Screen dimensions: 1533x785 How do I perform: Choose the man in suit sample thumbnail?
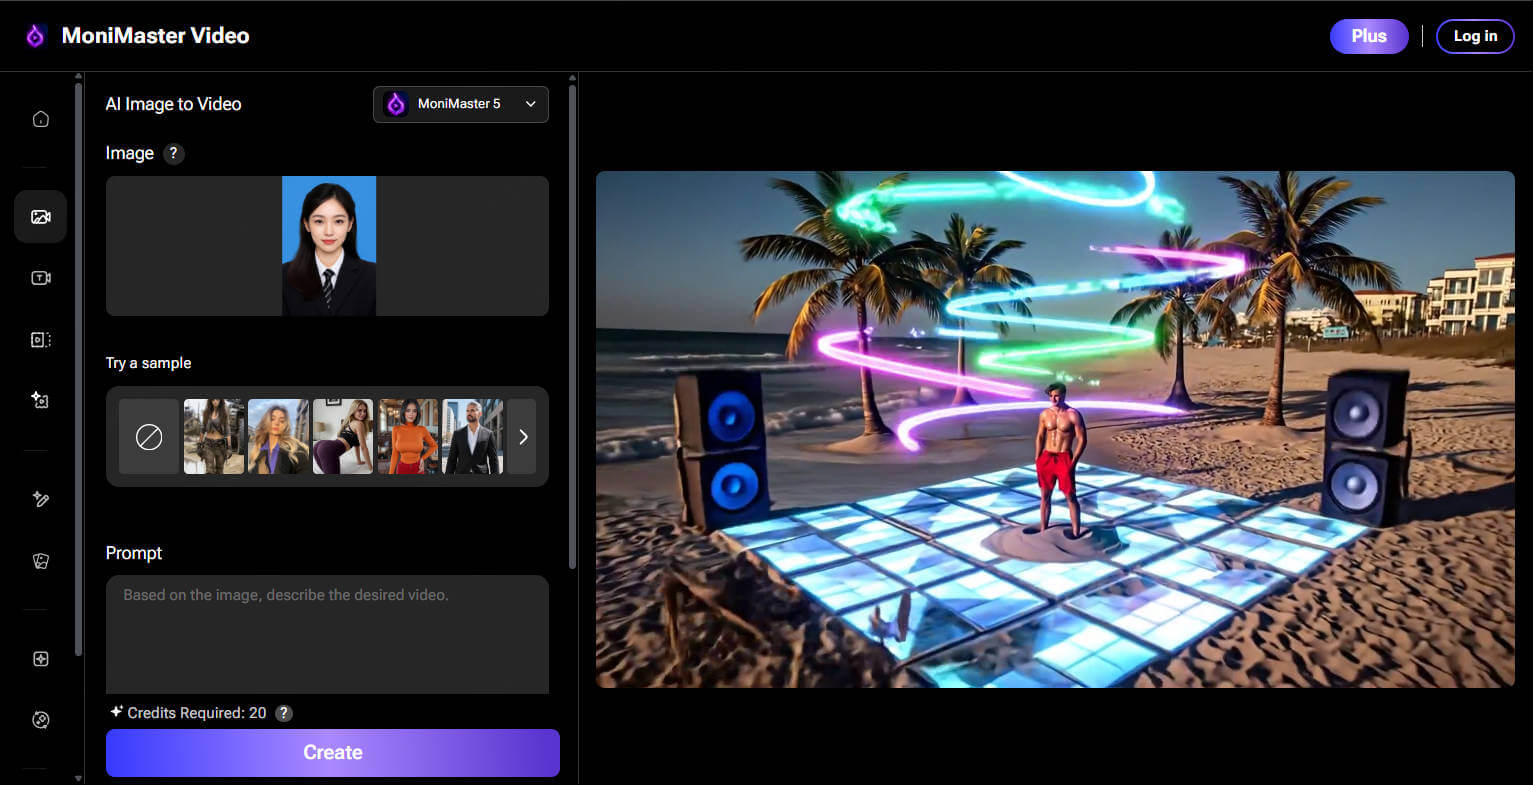click(472, 436)
